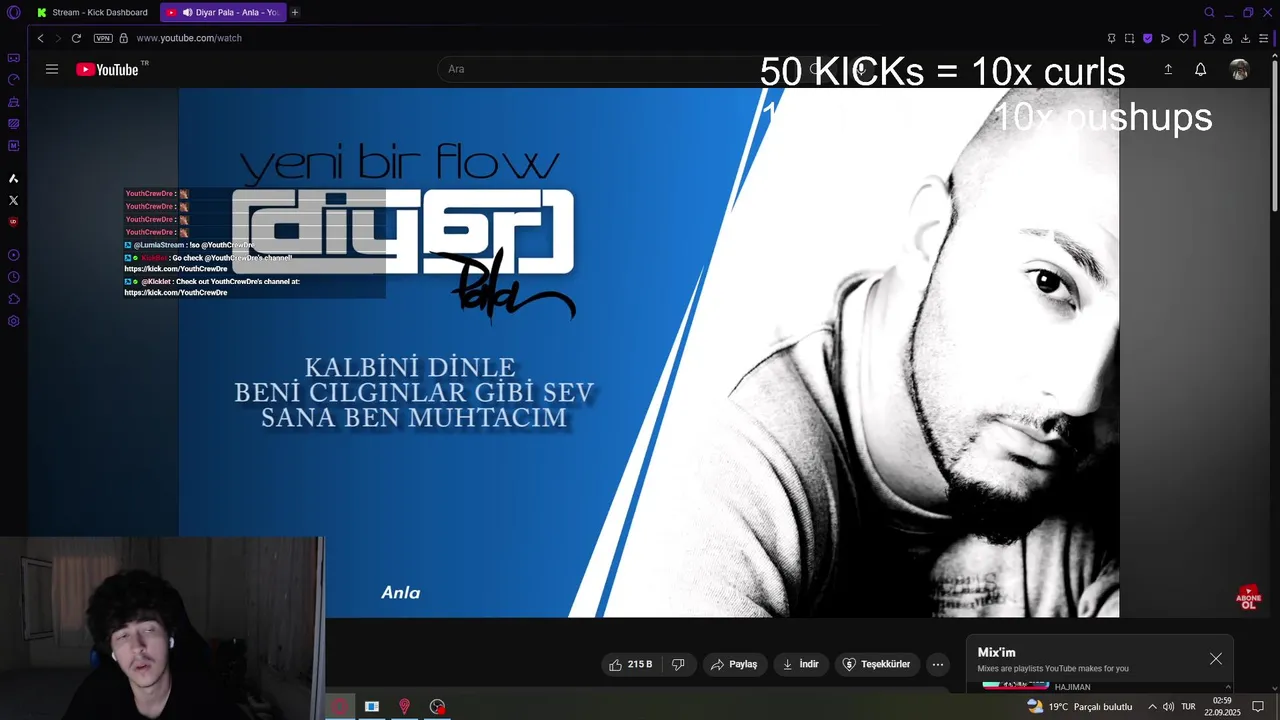Open sidebar Settings gear icon
The width and height of the screenshot is (1280, 720).
[x=14, y=321]
